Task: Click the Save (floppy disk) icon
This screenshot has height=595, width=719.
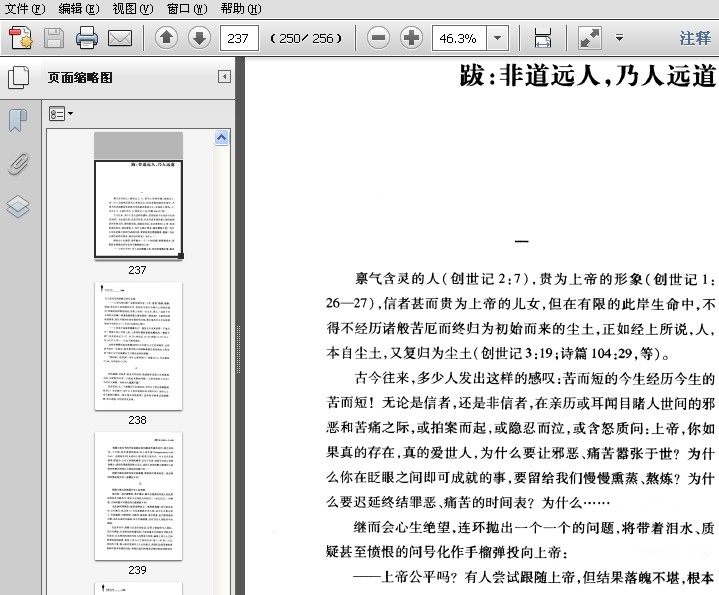Action: [54, 38]
